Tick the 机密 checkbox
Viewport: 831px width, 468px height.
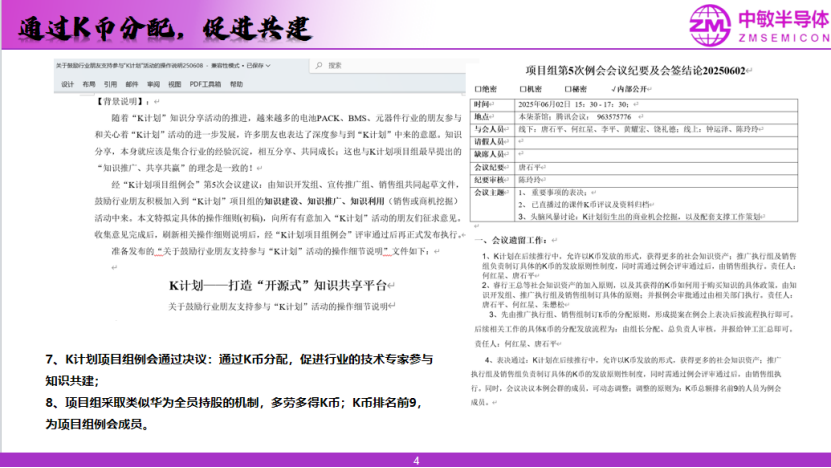pyautogui.click(x=524, y=88)
